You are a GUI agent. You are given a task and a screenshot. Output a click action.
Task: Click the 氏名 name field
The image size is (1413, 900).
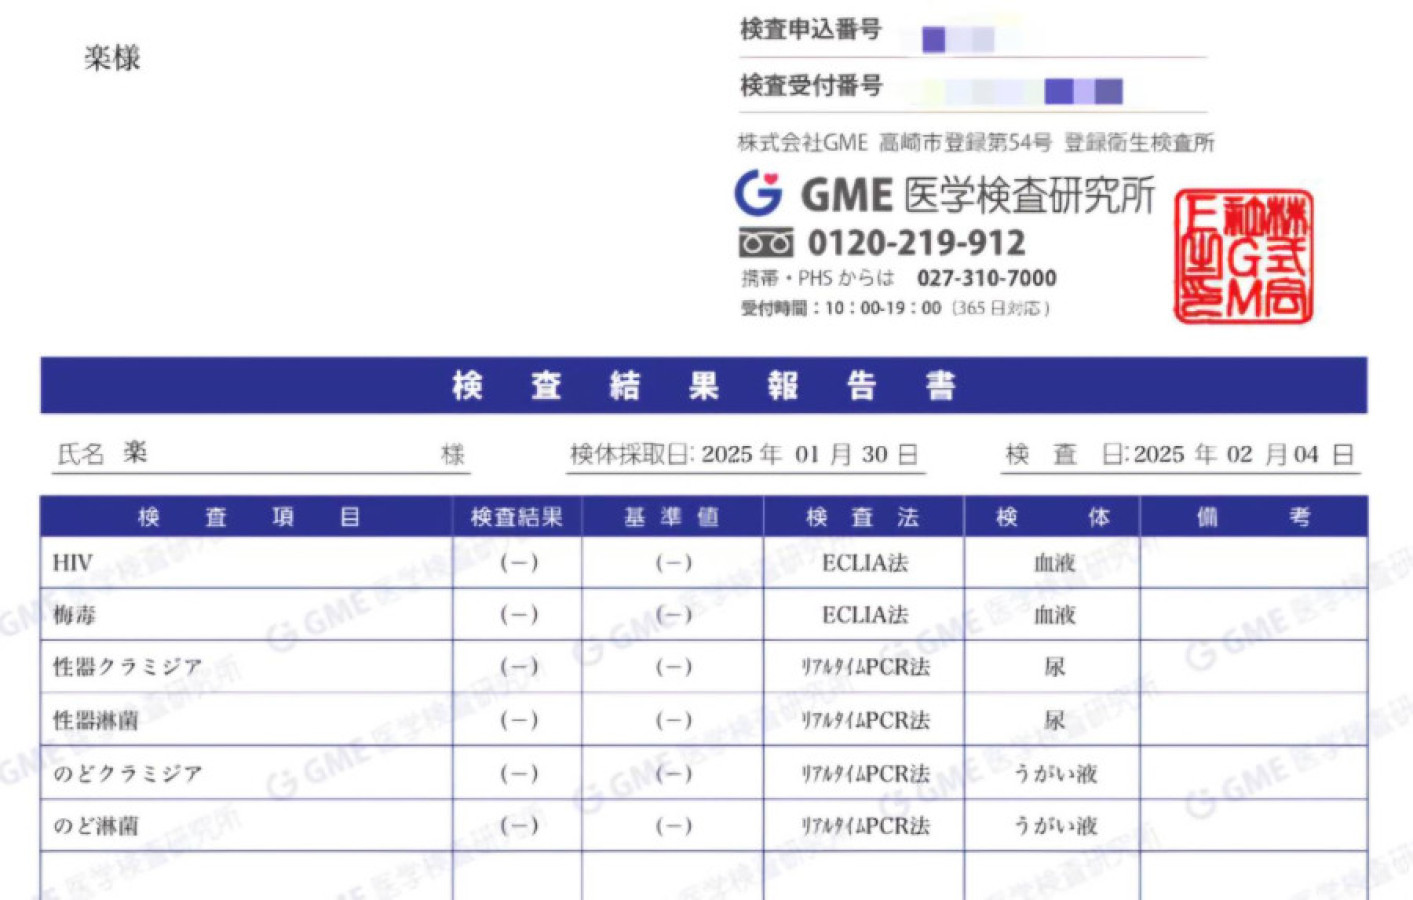pyautogui.click(x=261, y=454)
